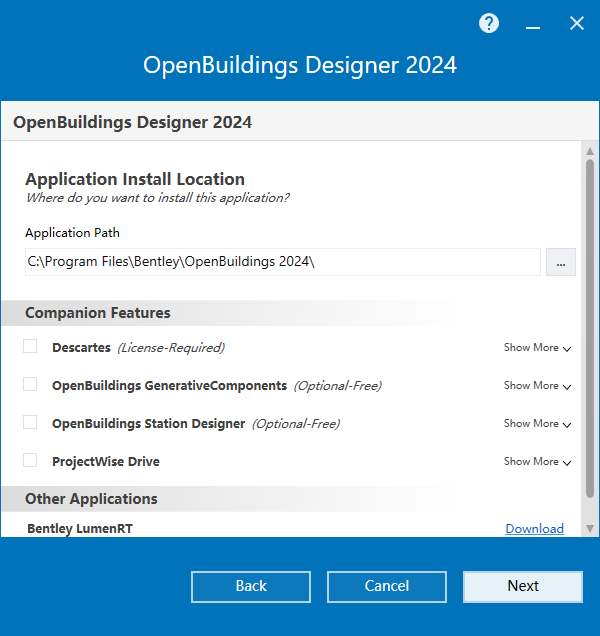Select the ProjectWise Drive checkbox

pyautogui.click(x=30, y=460)
